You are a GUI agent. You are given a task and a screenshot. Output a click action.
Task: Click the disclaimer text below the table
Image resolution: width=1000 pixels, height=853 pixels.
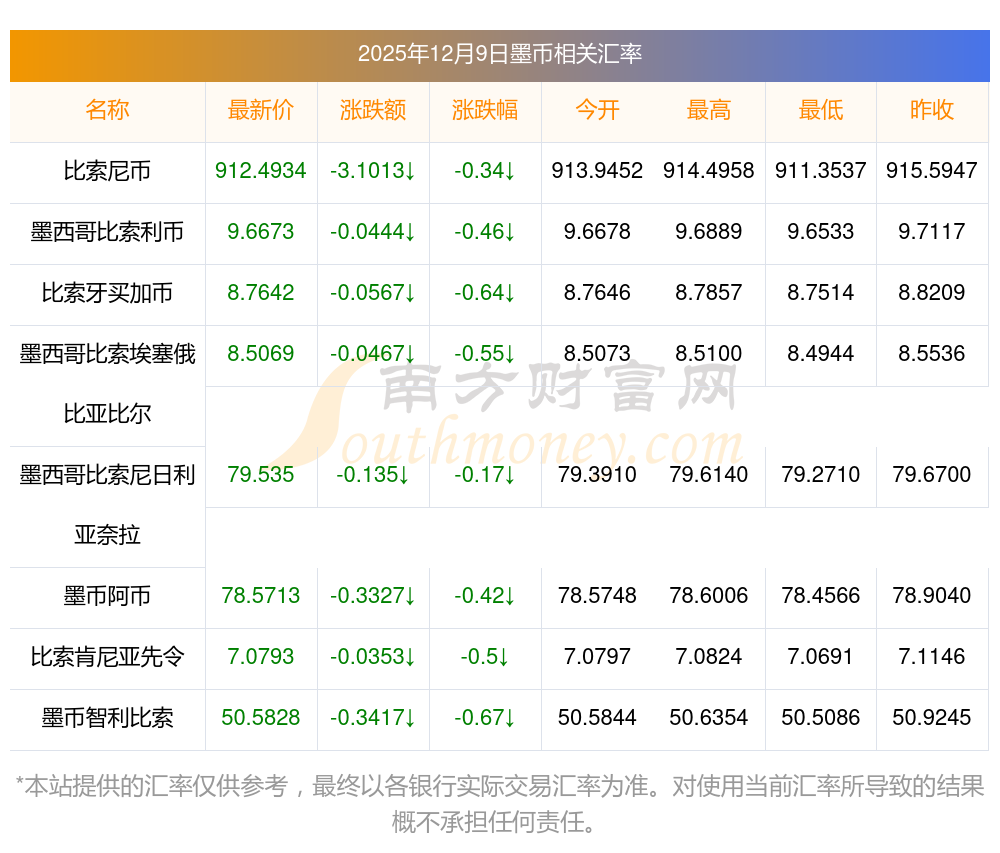[x=500, y=803]
